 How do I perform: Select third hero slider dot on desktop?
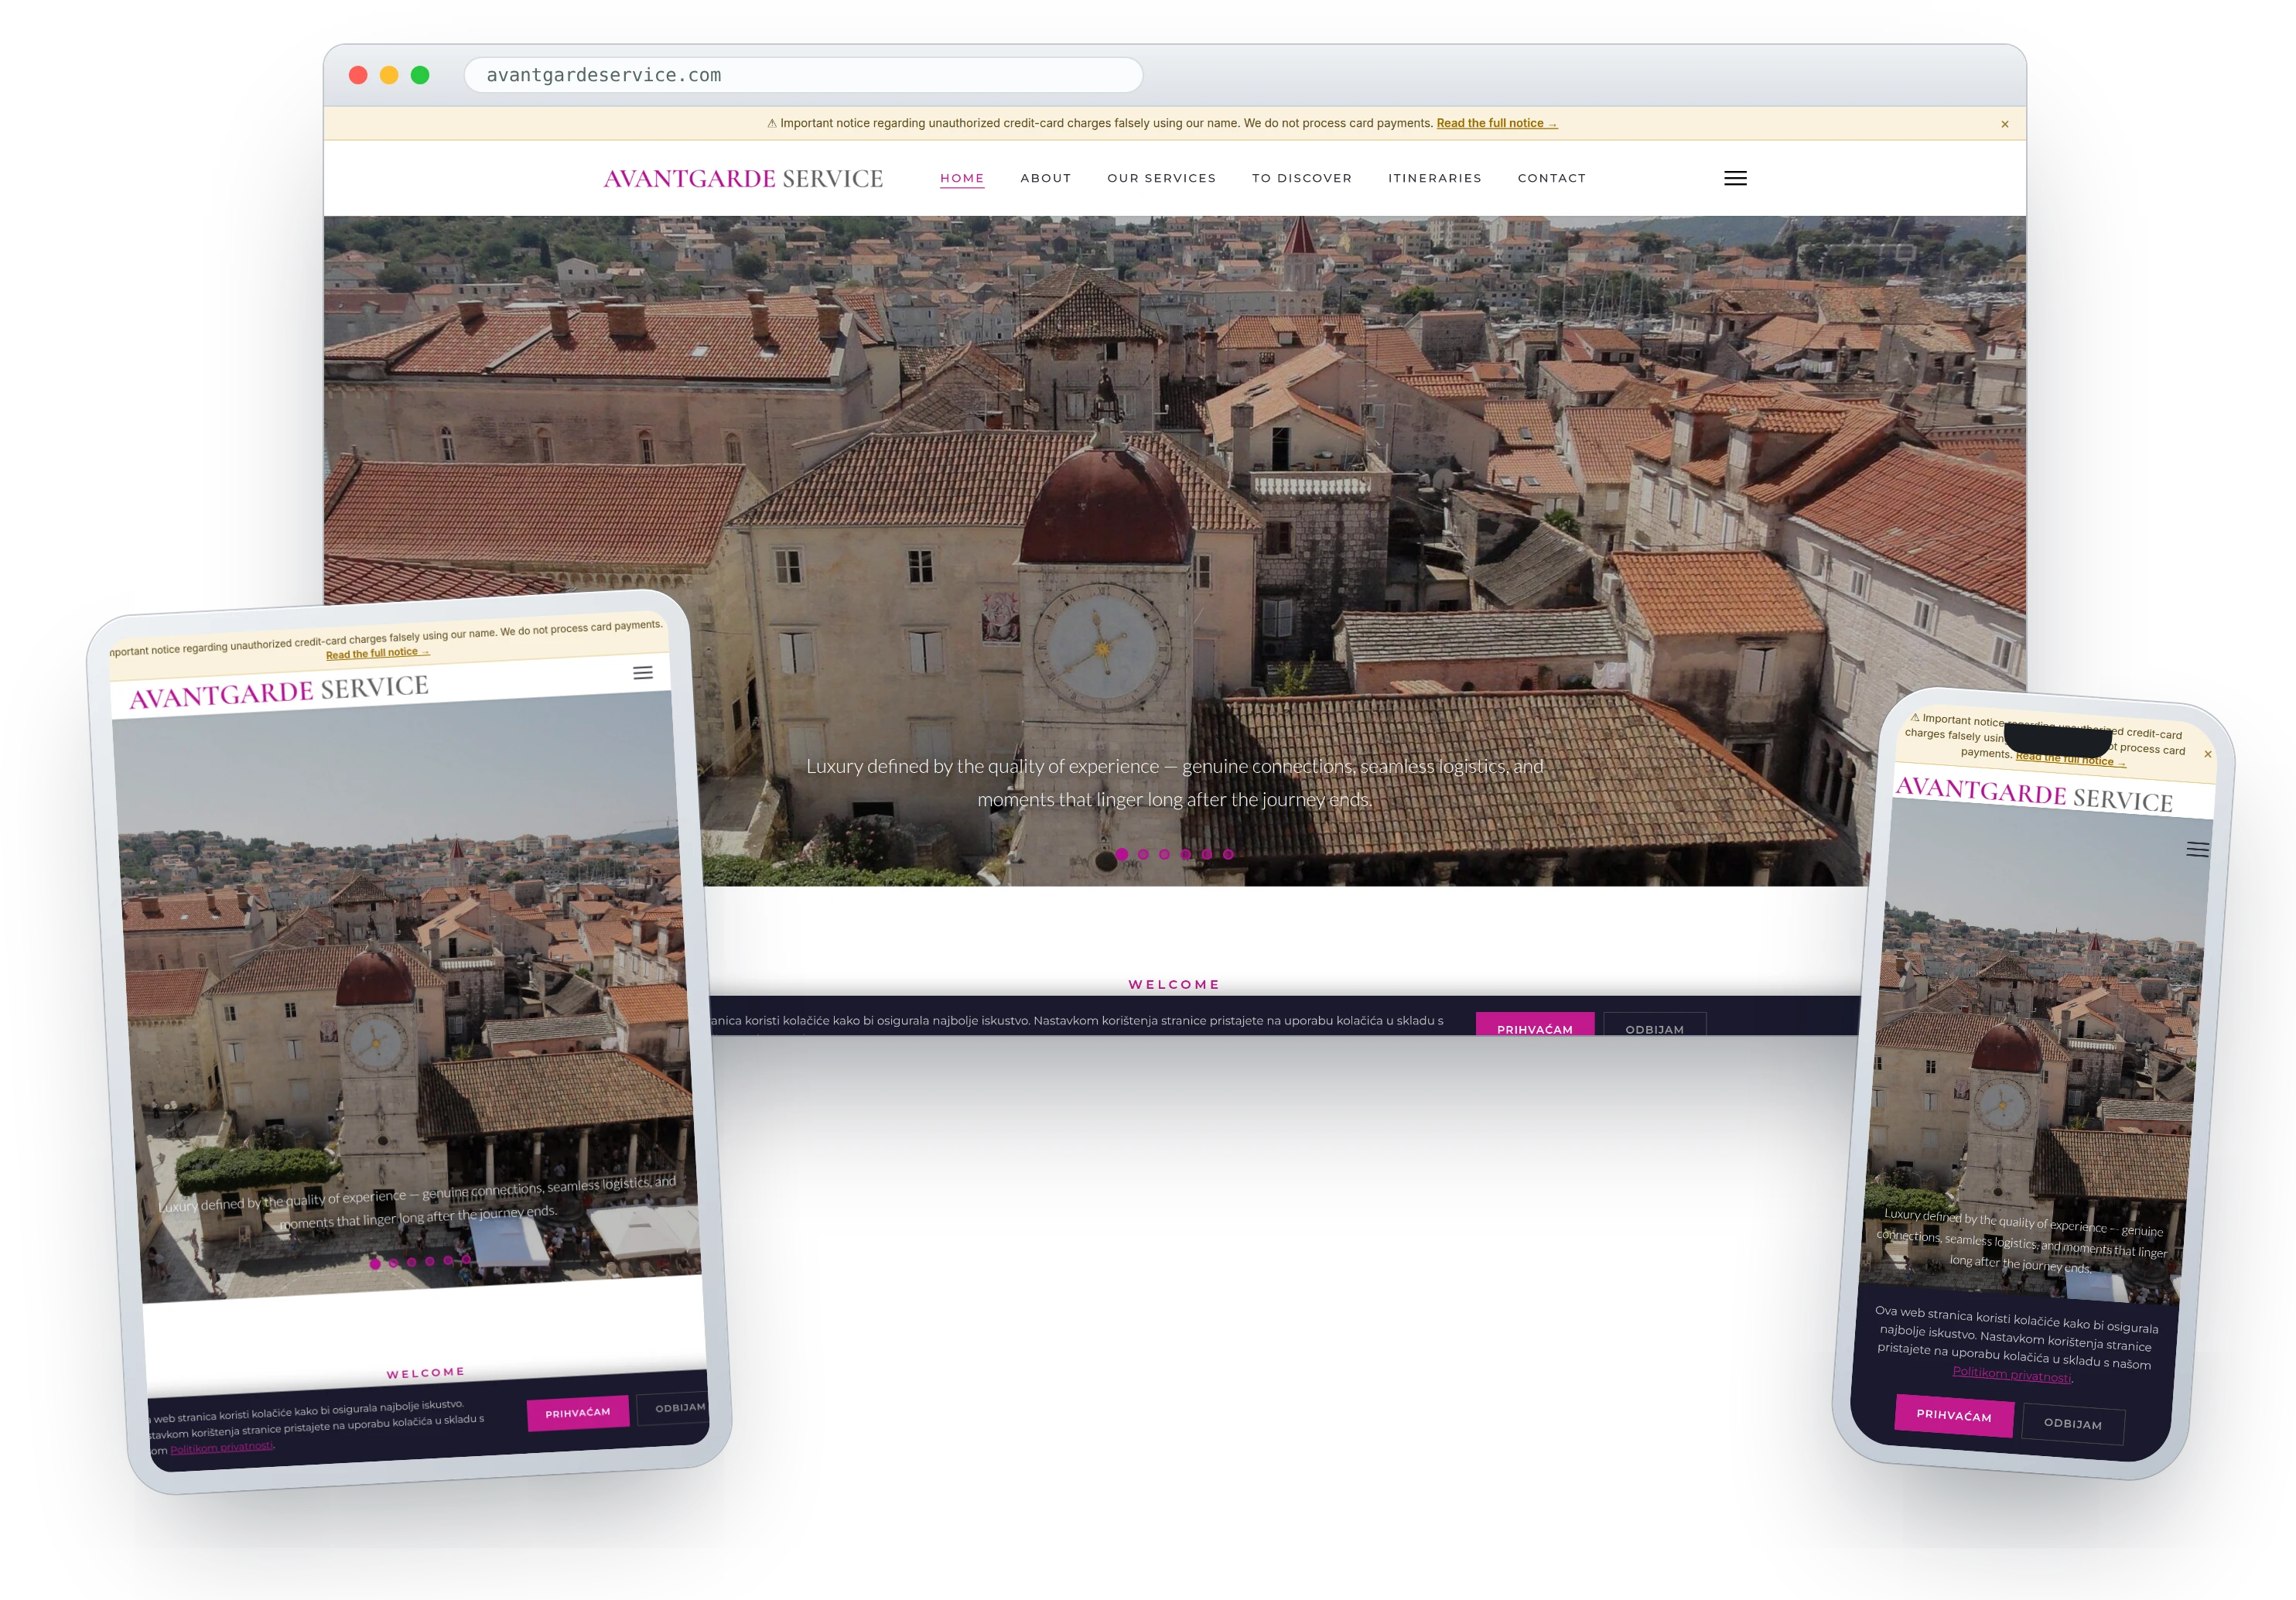coord(1164,854)
